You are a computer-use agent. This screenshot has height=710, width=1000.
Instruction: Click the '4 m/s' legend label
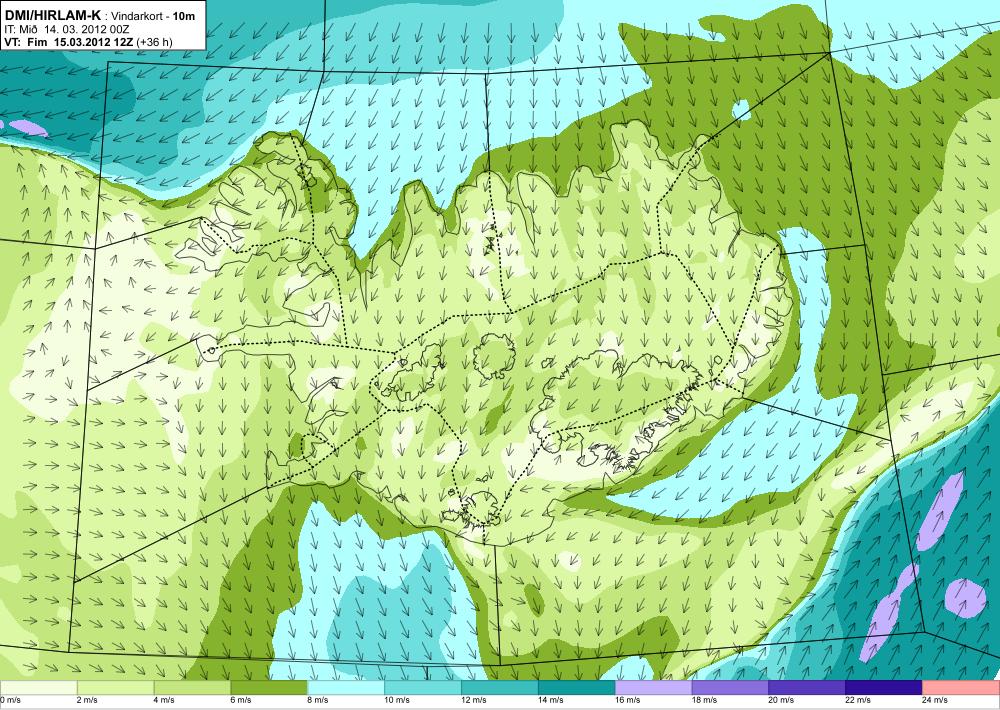coord(165,700)
